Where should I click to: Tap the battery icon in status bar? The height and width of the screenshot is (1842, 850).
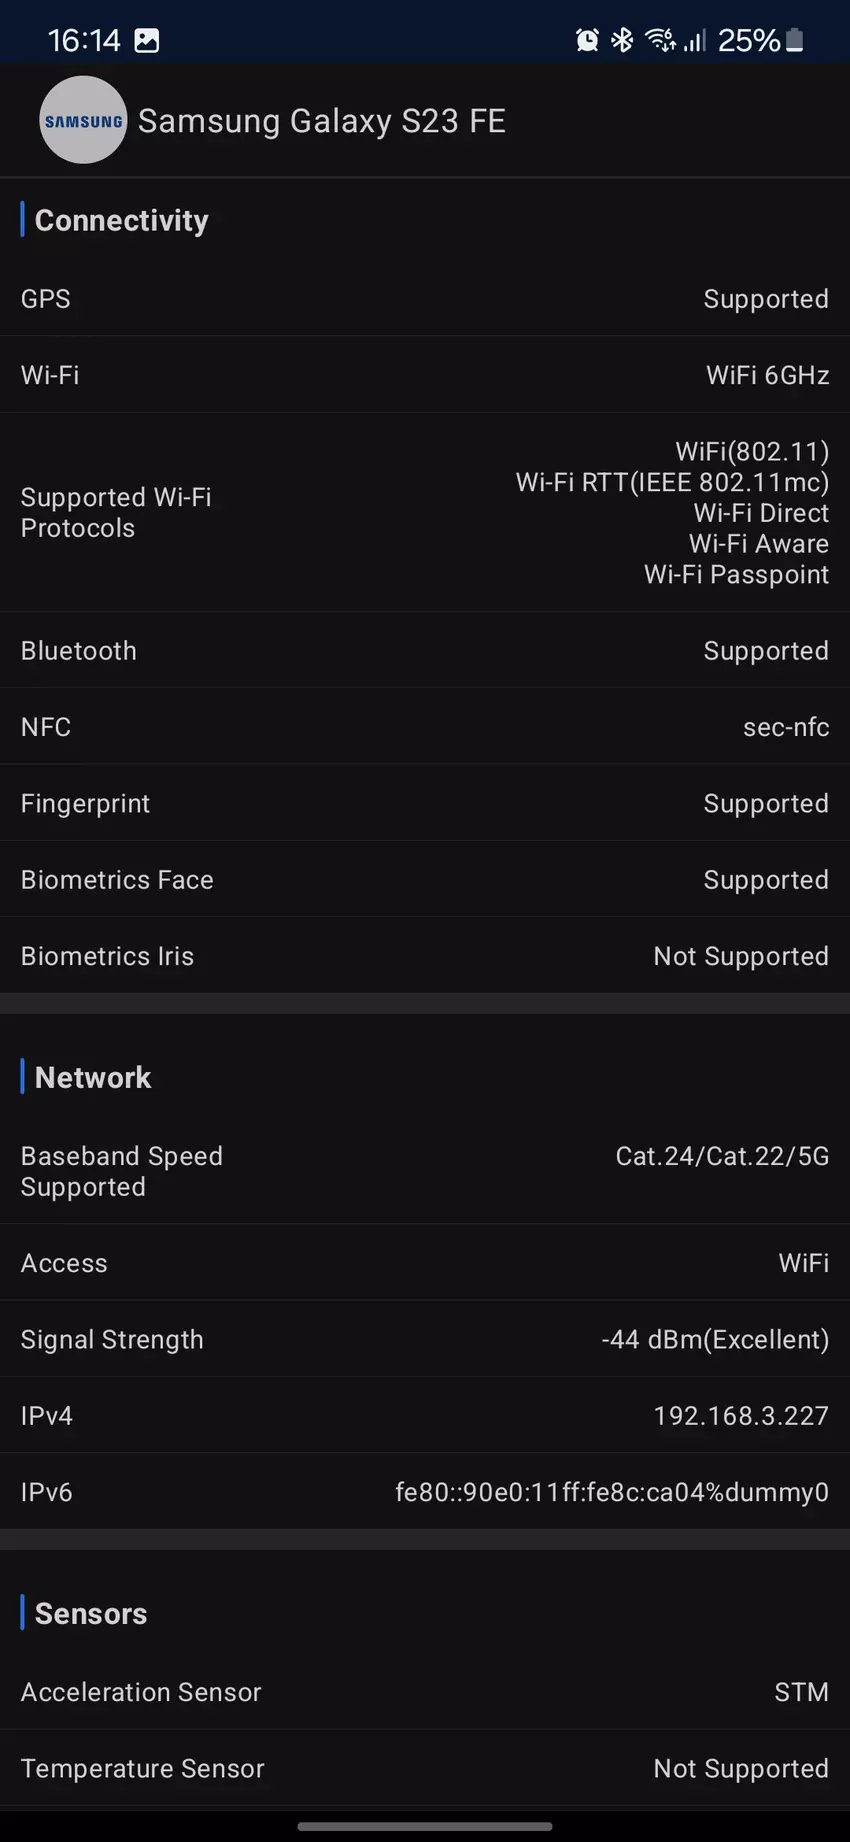point(795,40)
